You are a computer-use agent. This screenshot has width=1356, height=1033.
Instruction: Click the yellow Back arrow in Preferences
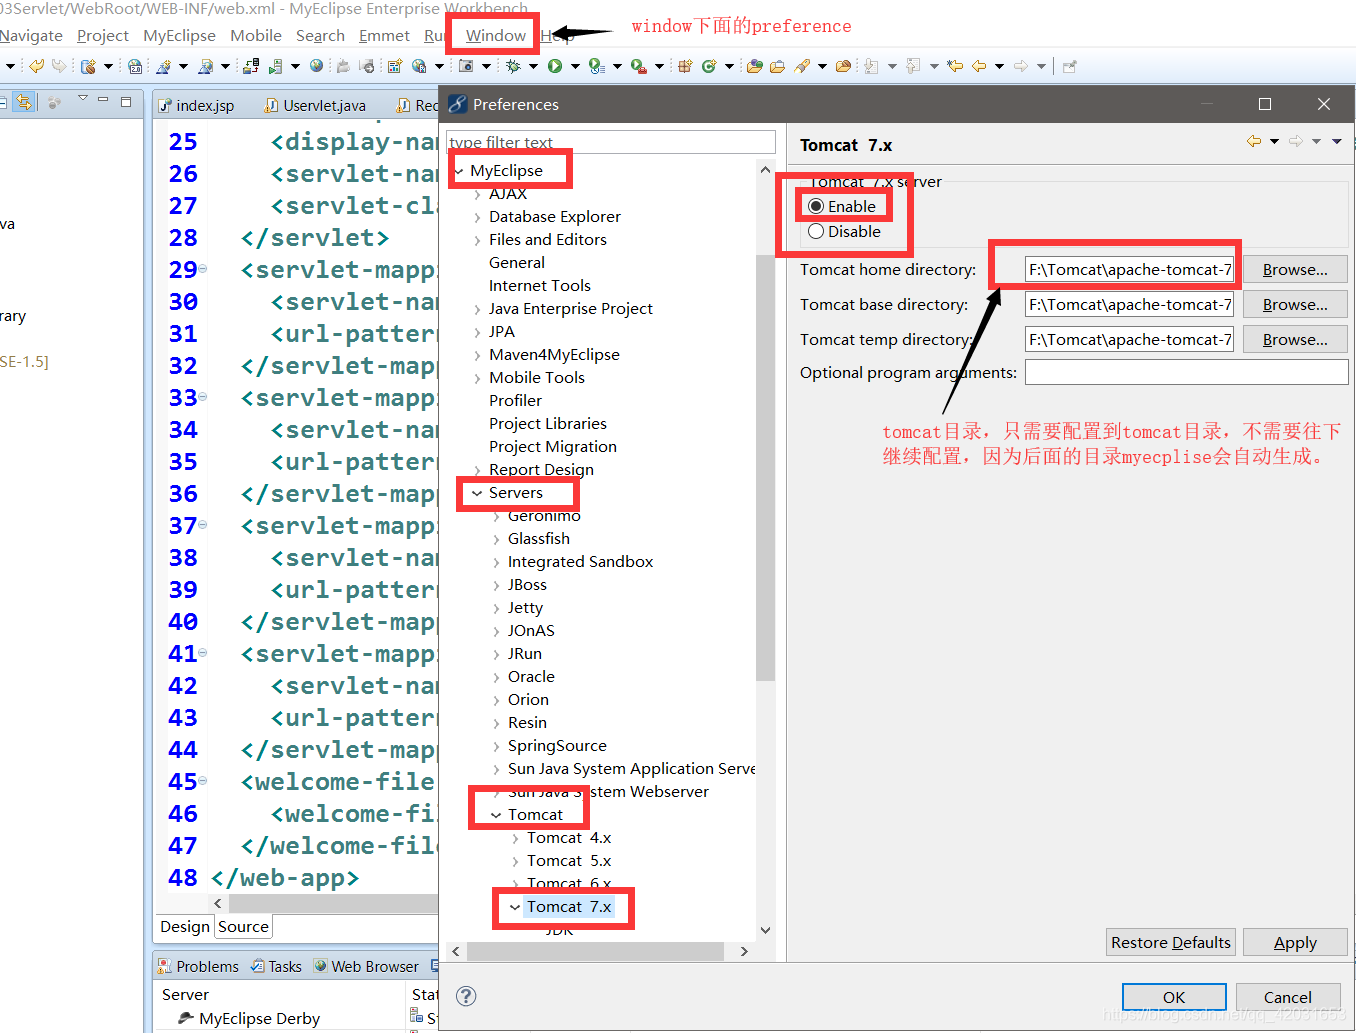[1253, 142]
